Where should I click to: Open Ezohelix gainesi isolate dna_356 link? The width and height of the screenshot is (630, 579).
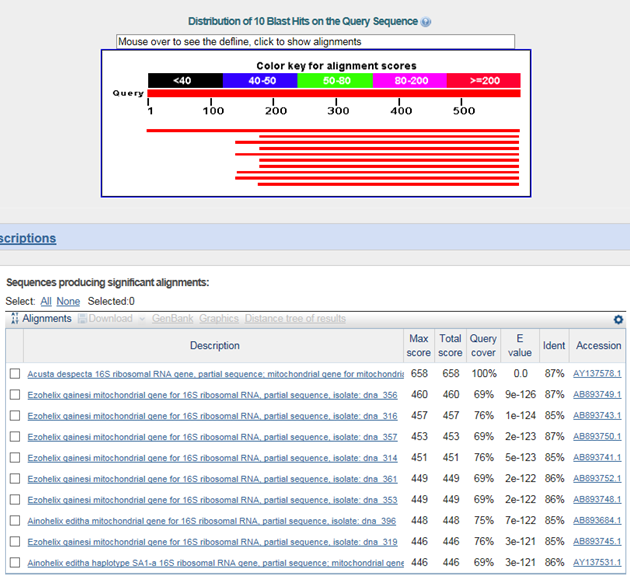click(212, 395)
